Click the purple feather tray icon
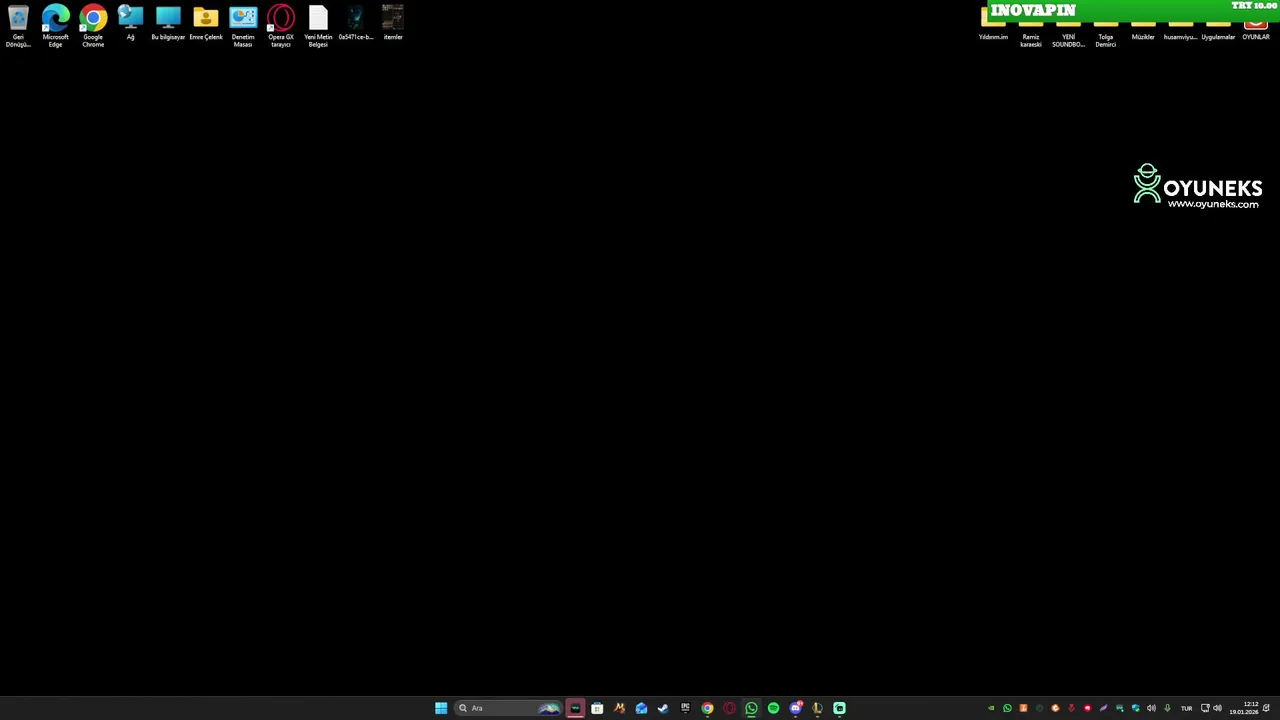 pos(1103,708)
